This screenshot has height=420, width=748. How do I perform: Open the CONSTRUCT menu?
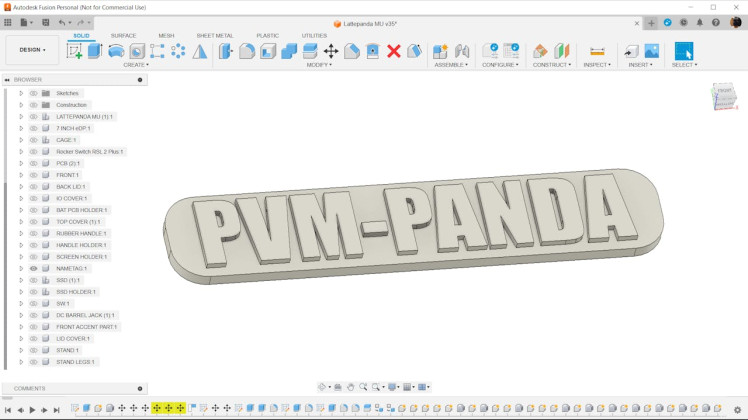tap(551, 65)
